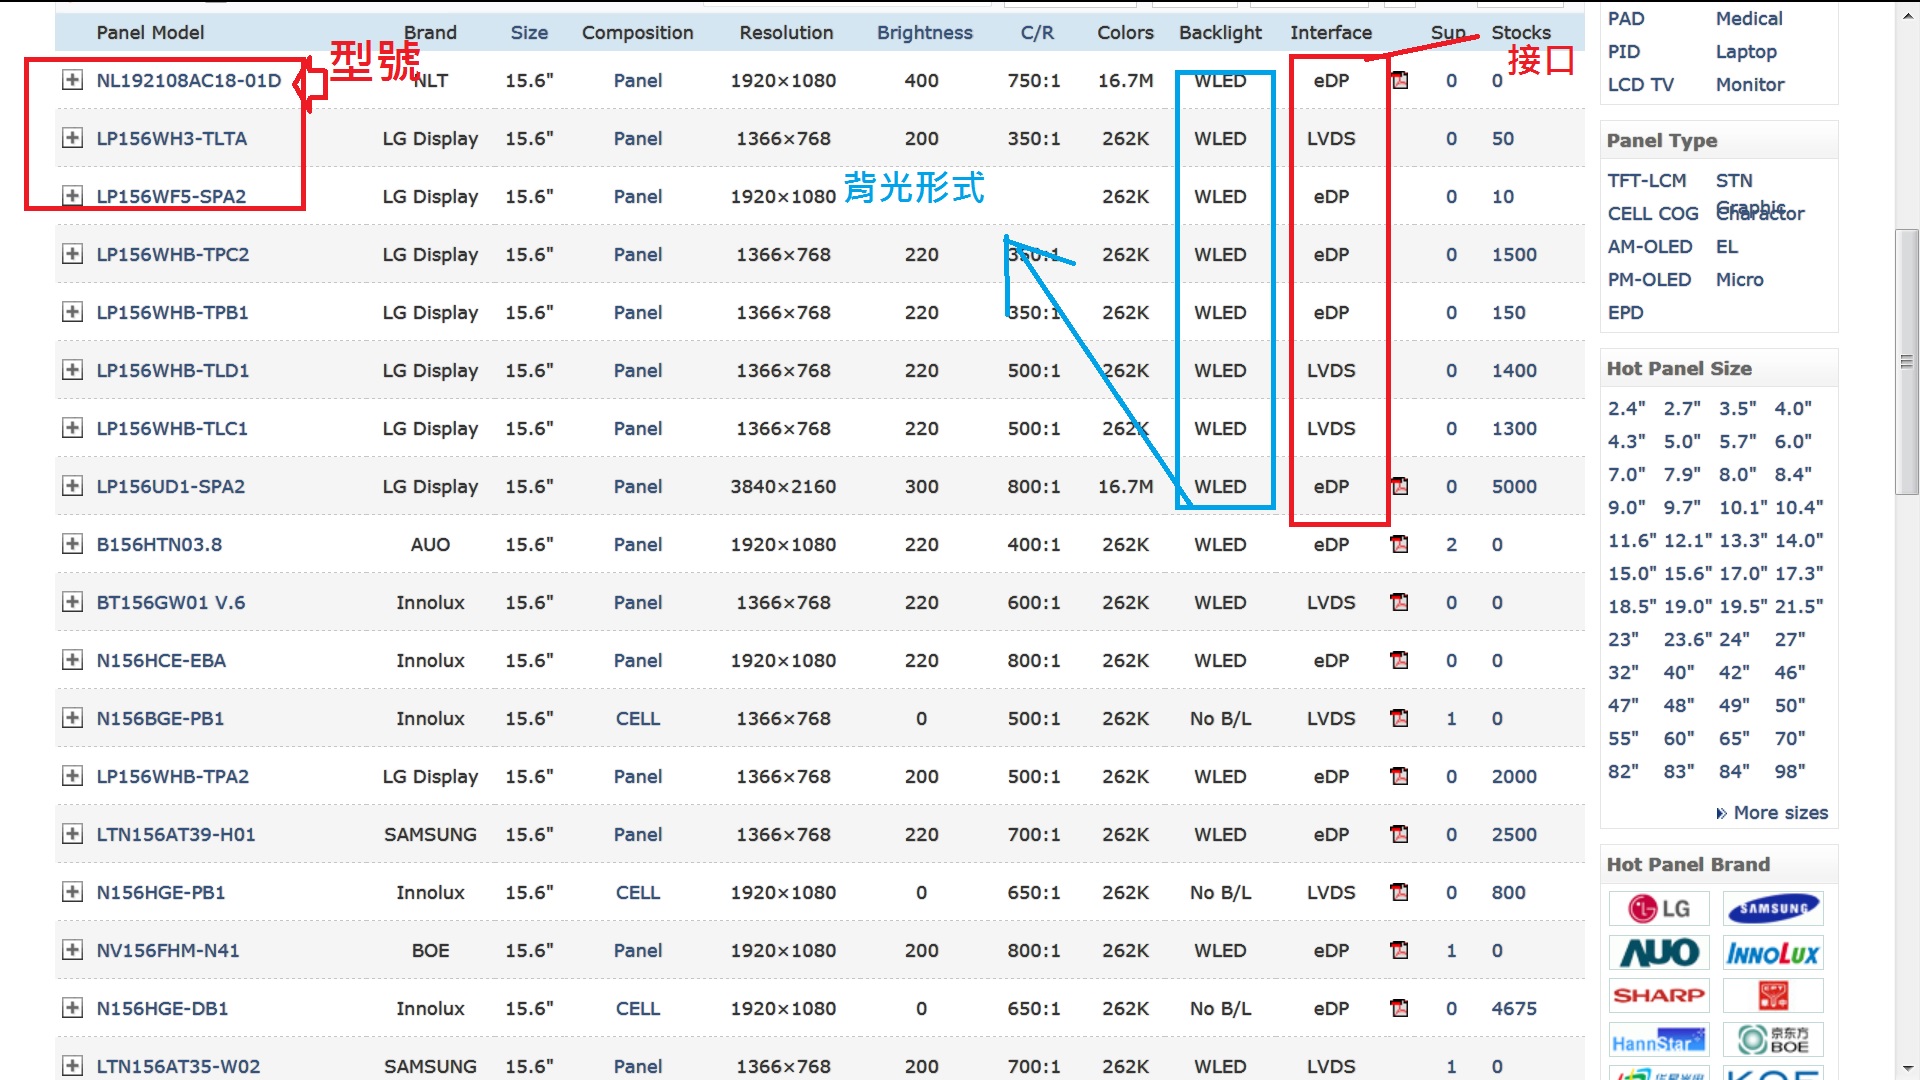This screenshot has width=1920, height=1080.
Task: Select the HannStar brand logo
Action: [x=1659, y=1040]
